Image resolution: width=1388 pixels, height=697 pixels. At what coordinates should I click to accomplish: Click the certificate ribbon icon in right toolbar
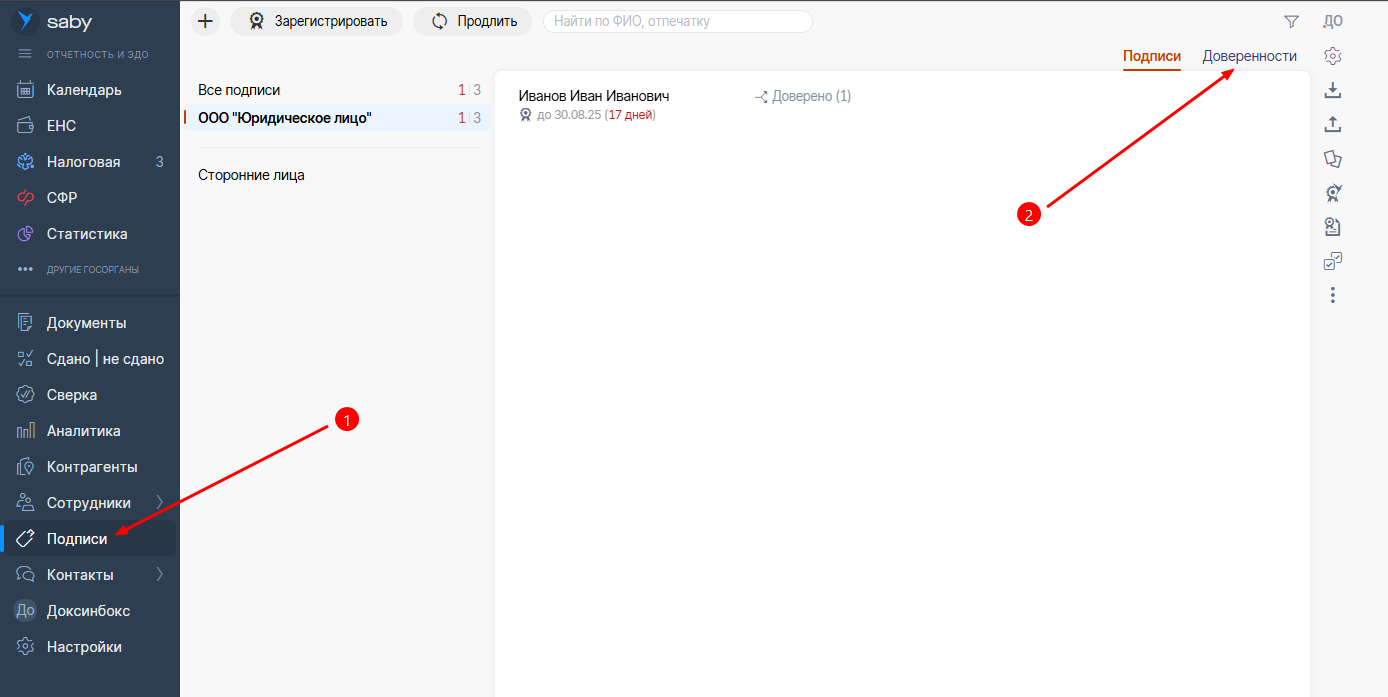1332,193
